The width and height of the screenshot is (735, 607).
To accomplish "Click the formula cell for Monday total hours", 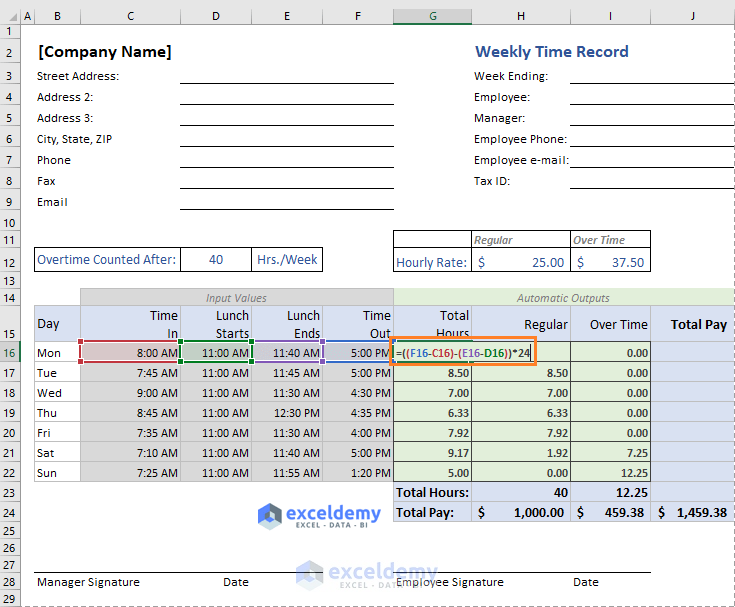I will [x=463, y=352].
